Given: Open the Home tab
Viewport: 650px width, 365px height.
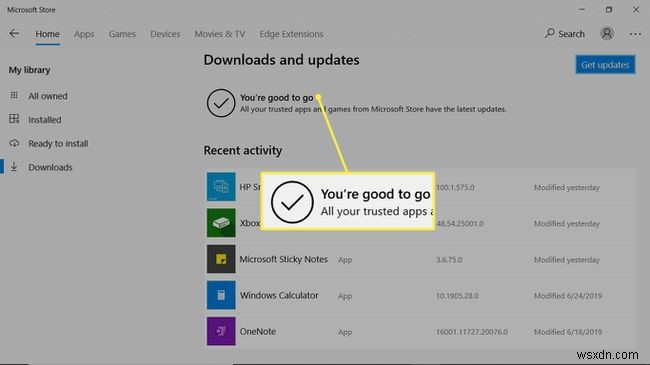Looking at the screenshot, I should 47,34.
